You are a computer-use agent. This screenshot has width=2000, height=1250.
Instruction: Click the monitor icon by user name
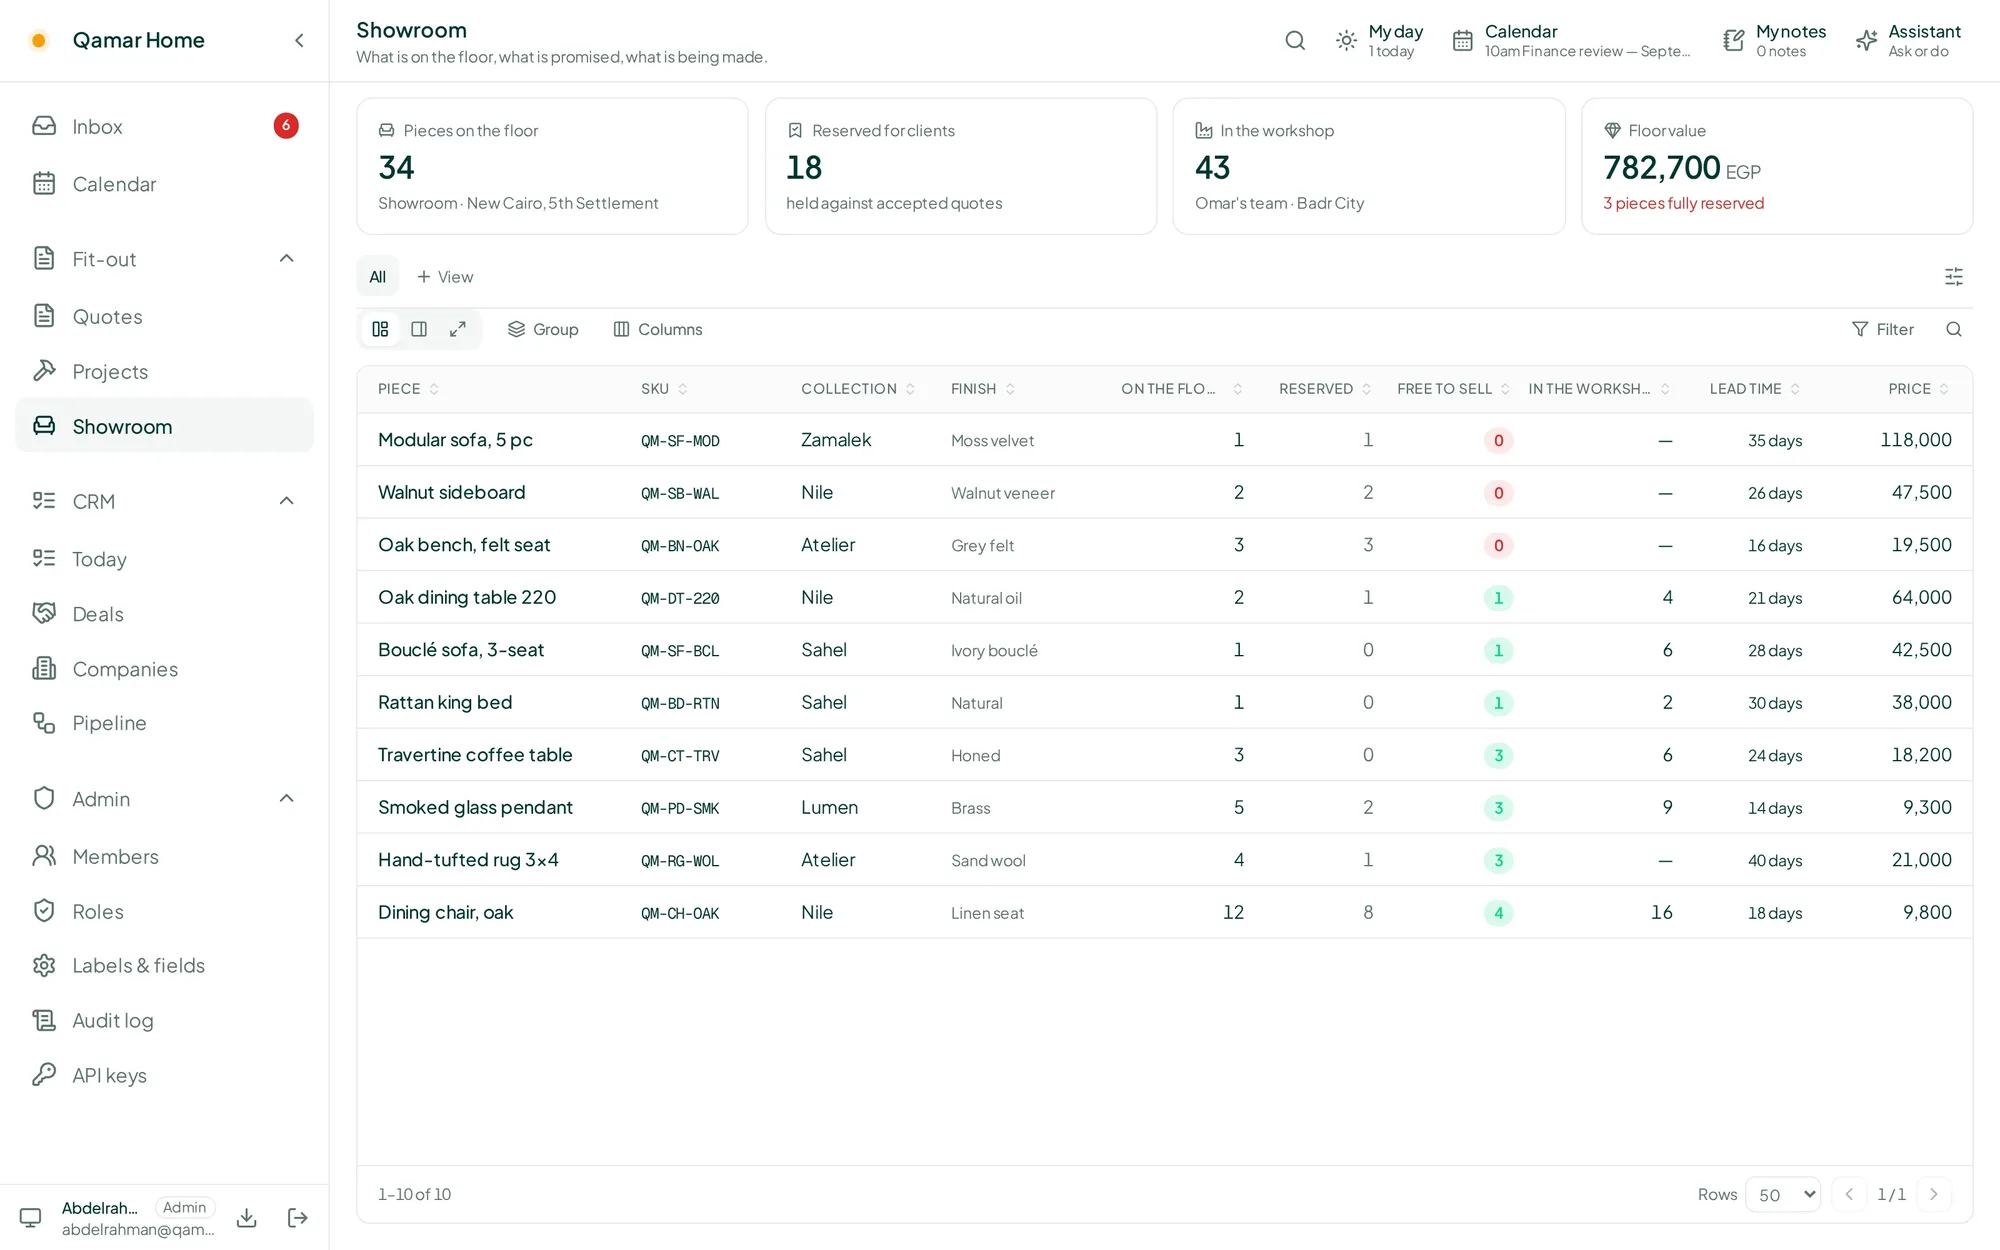pos(31,1218)
